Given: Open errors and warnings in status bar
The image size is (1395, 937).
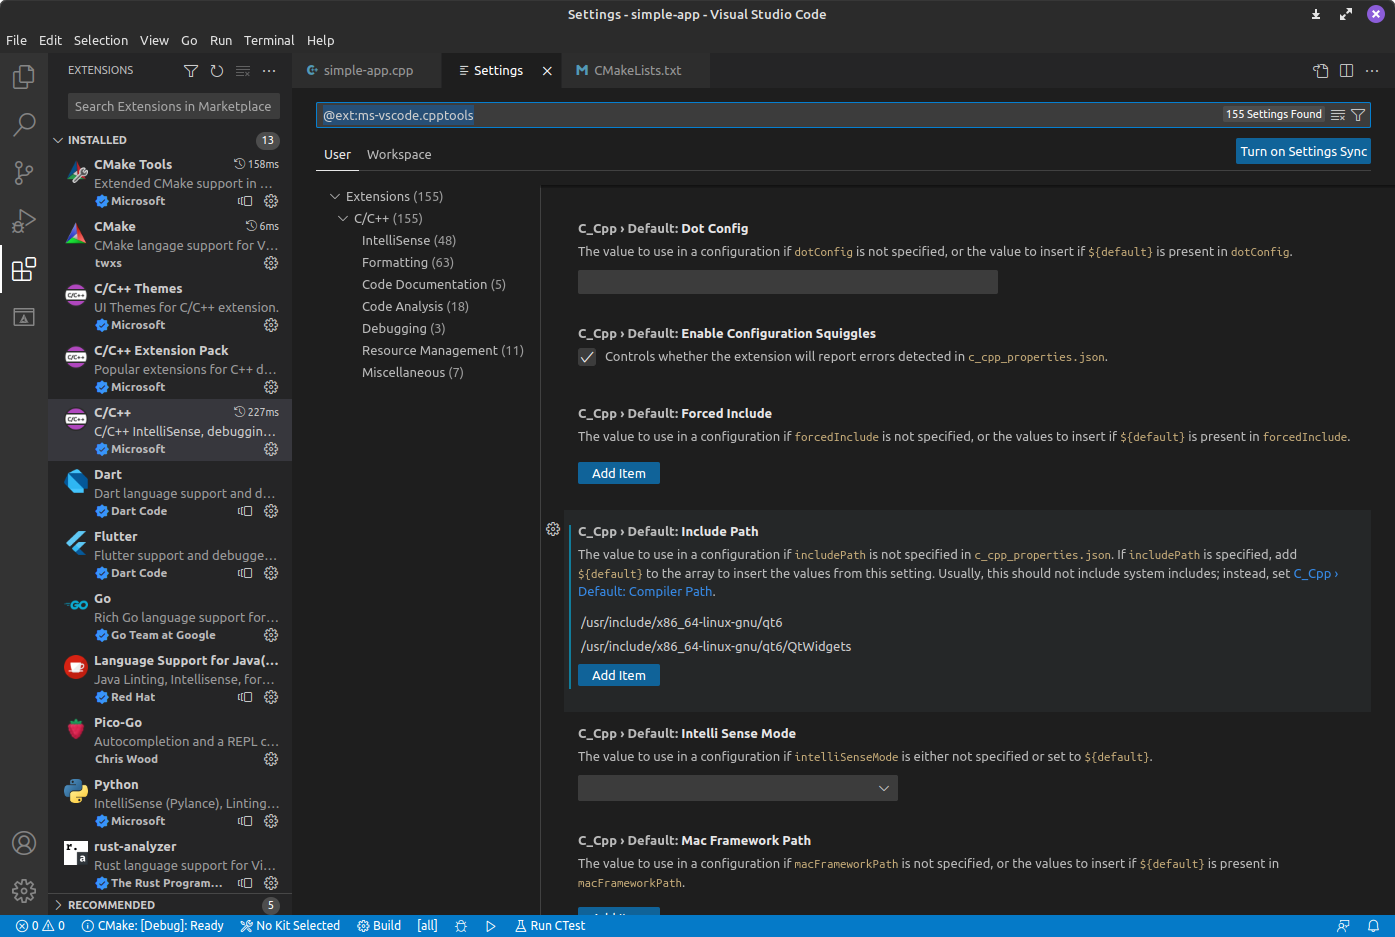Looking at the screenshot, I should [x=40, y=926].
